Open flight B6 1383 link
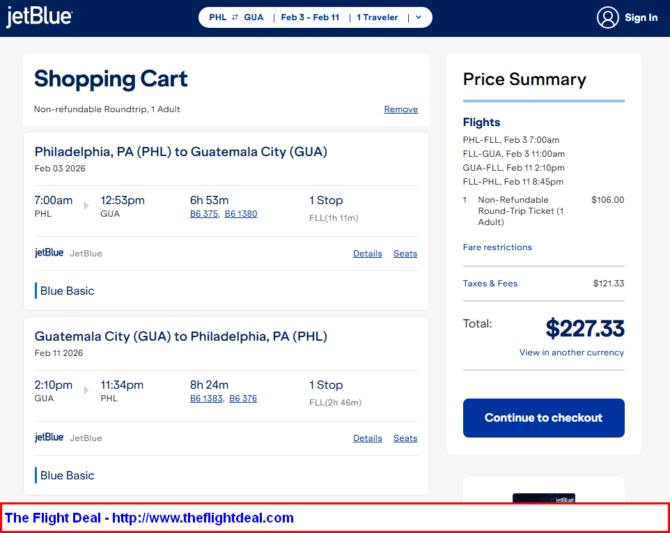This screenshot has height=533, width=670. pyautogui.click(x=206, y=398)
